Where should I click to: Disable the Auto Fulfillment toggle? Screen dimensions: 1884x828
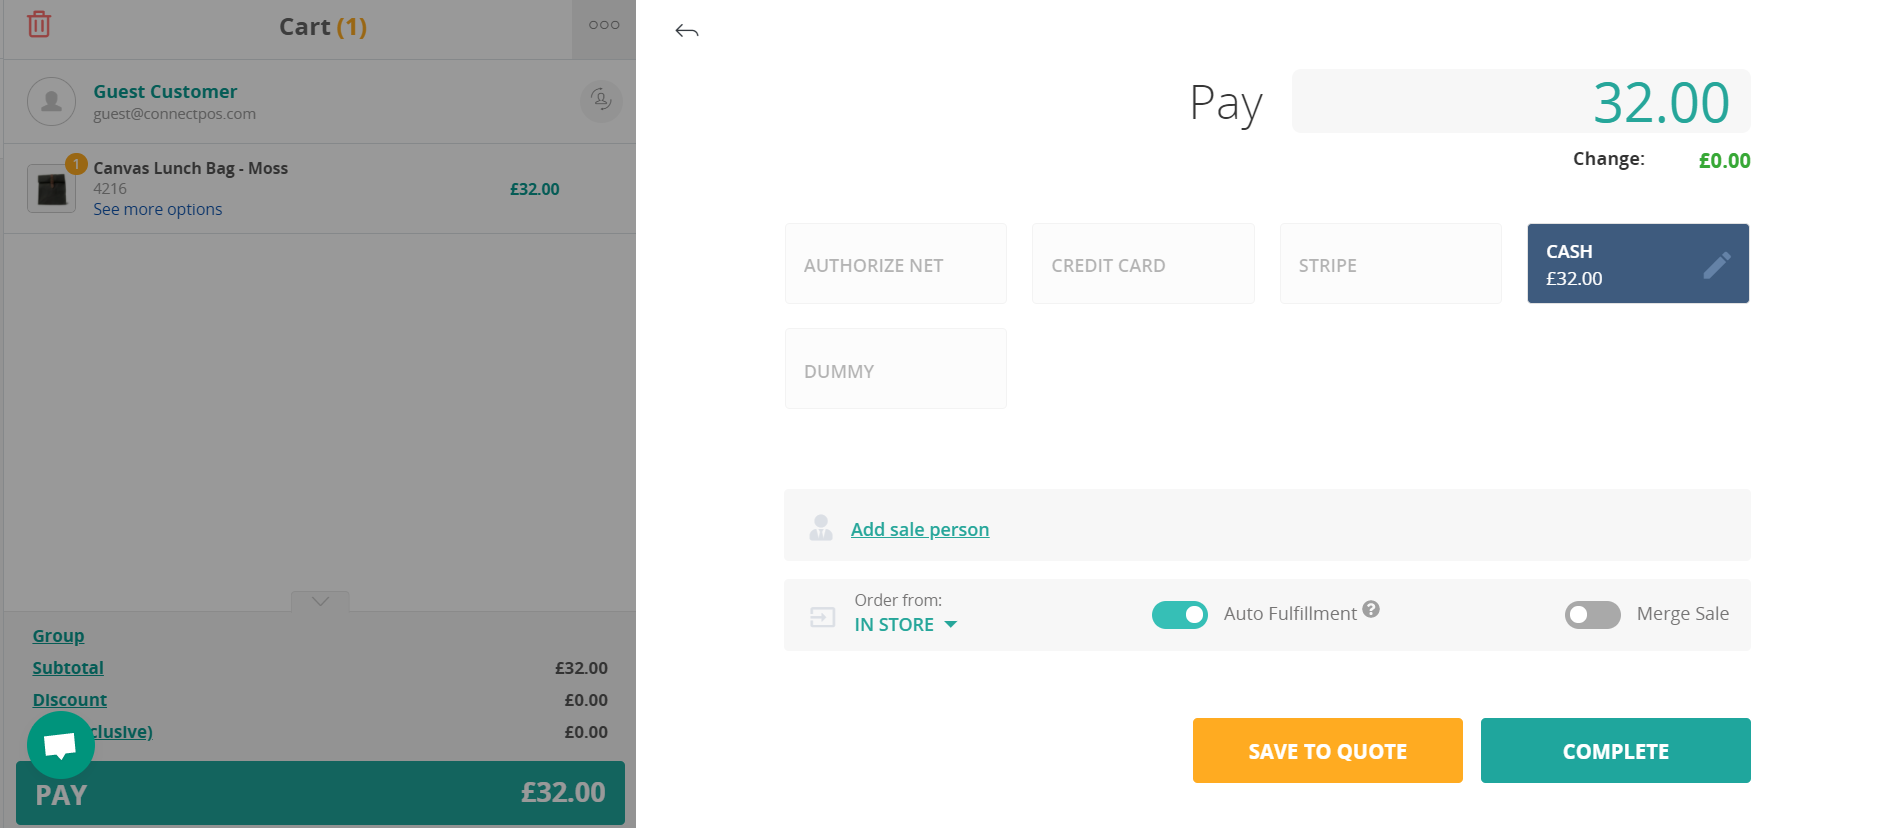coord(1179,614)
